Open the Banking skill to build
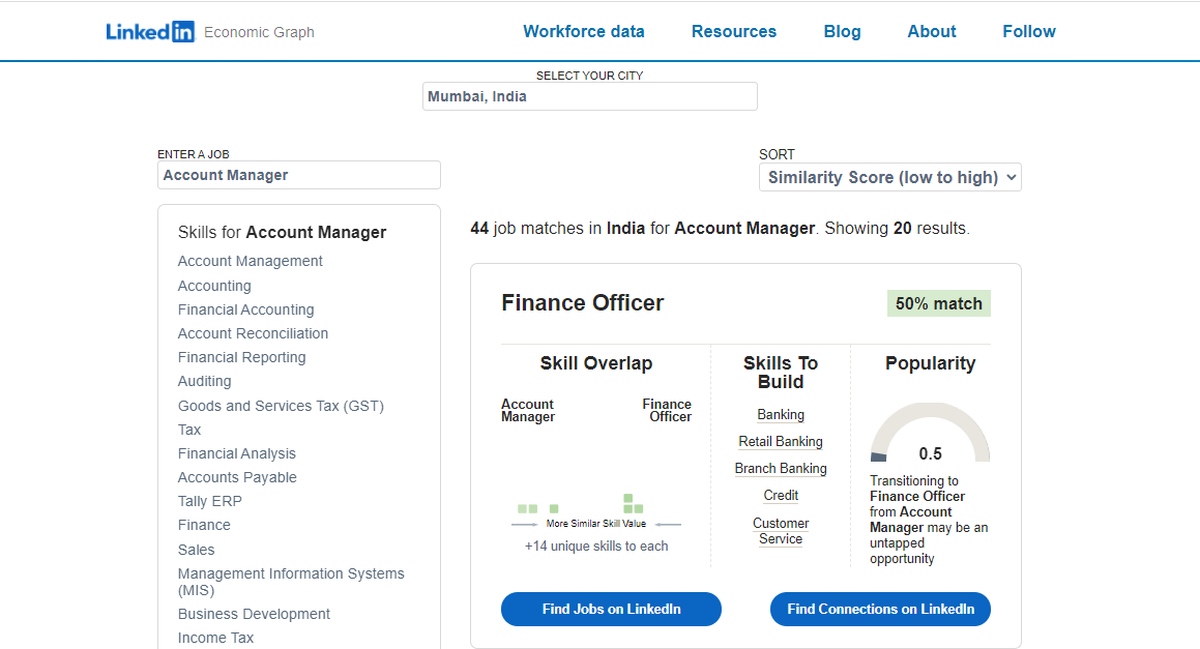 pyautogui.click(x=780, y=414)
